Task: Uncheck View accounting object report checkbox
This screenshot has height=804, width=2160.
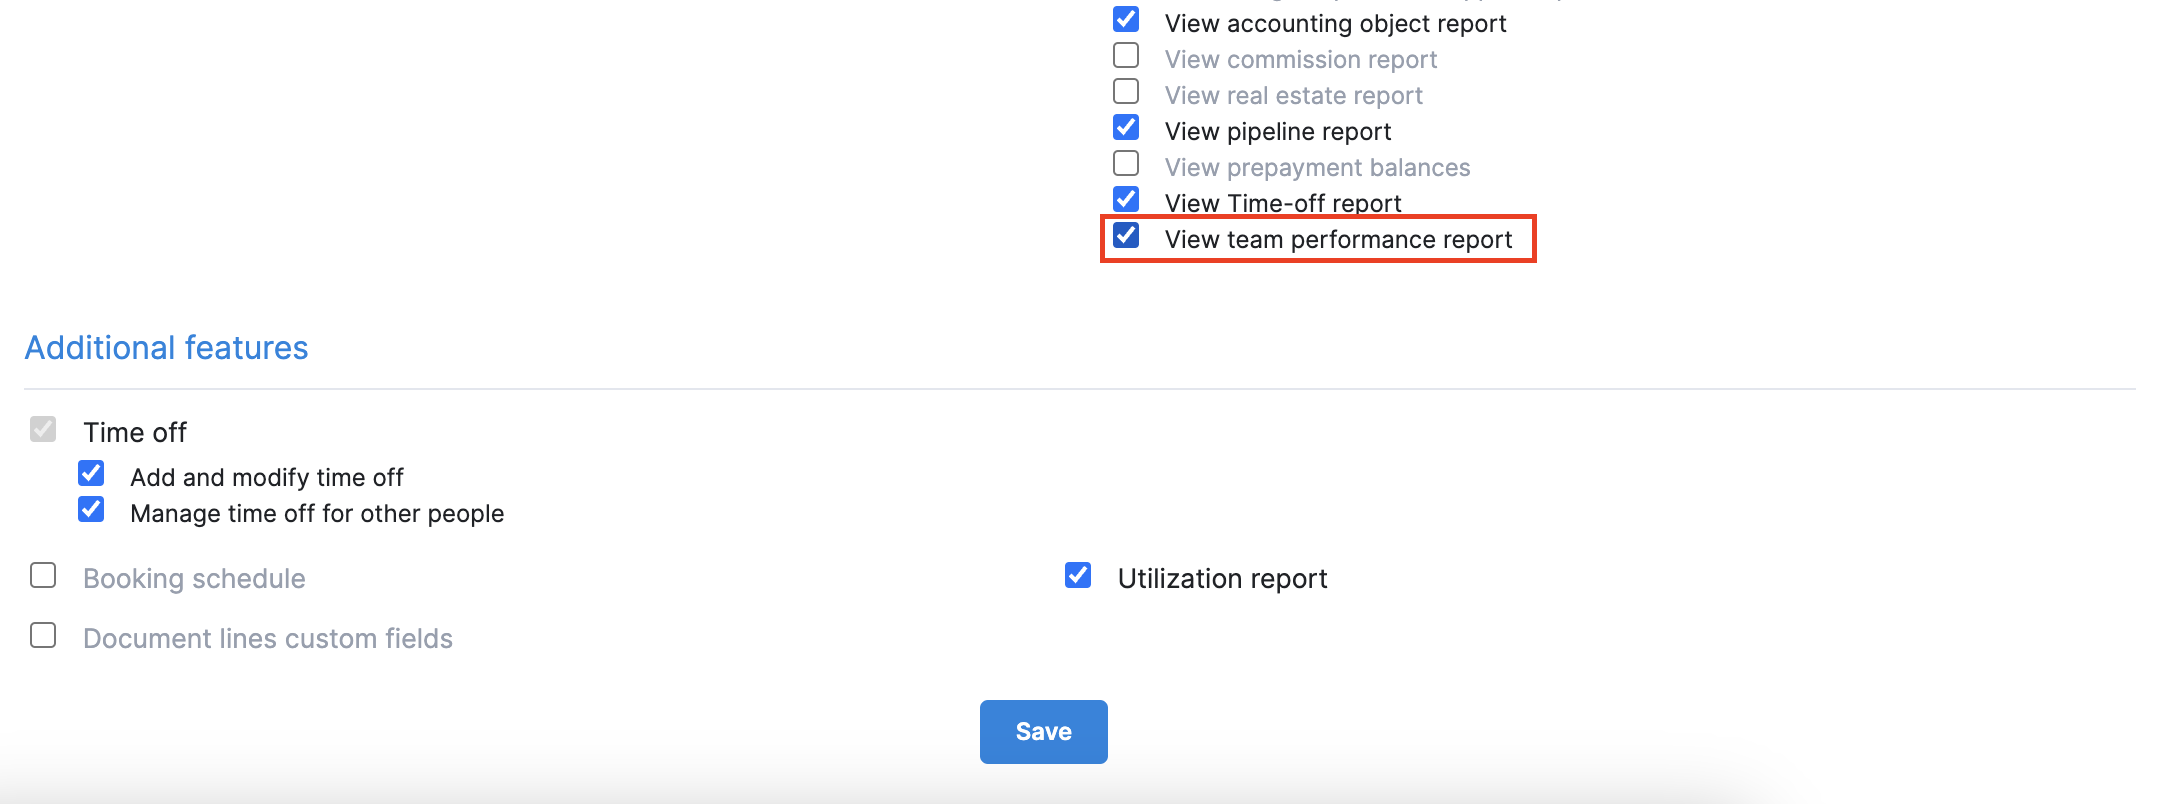Action: pos(1126,19)
